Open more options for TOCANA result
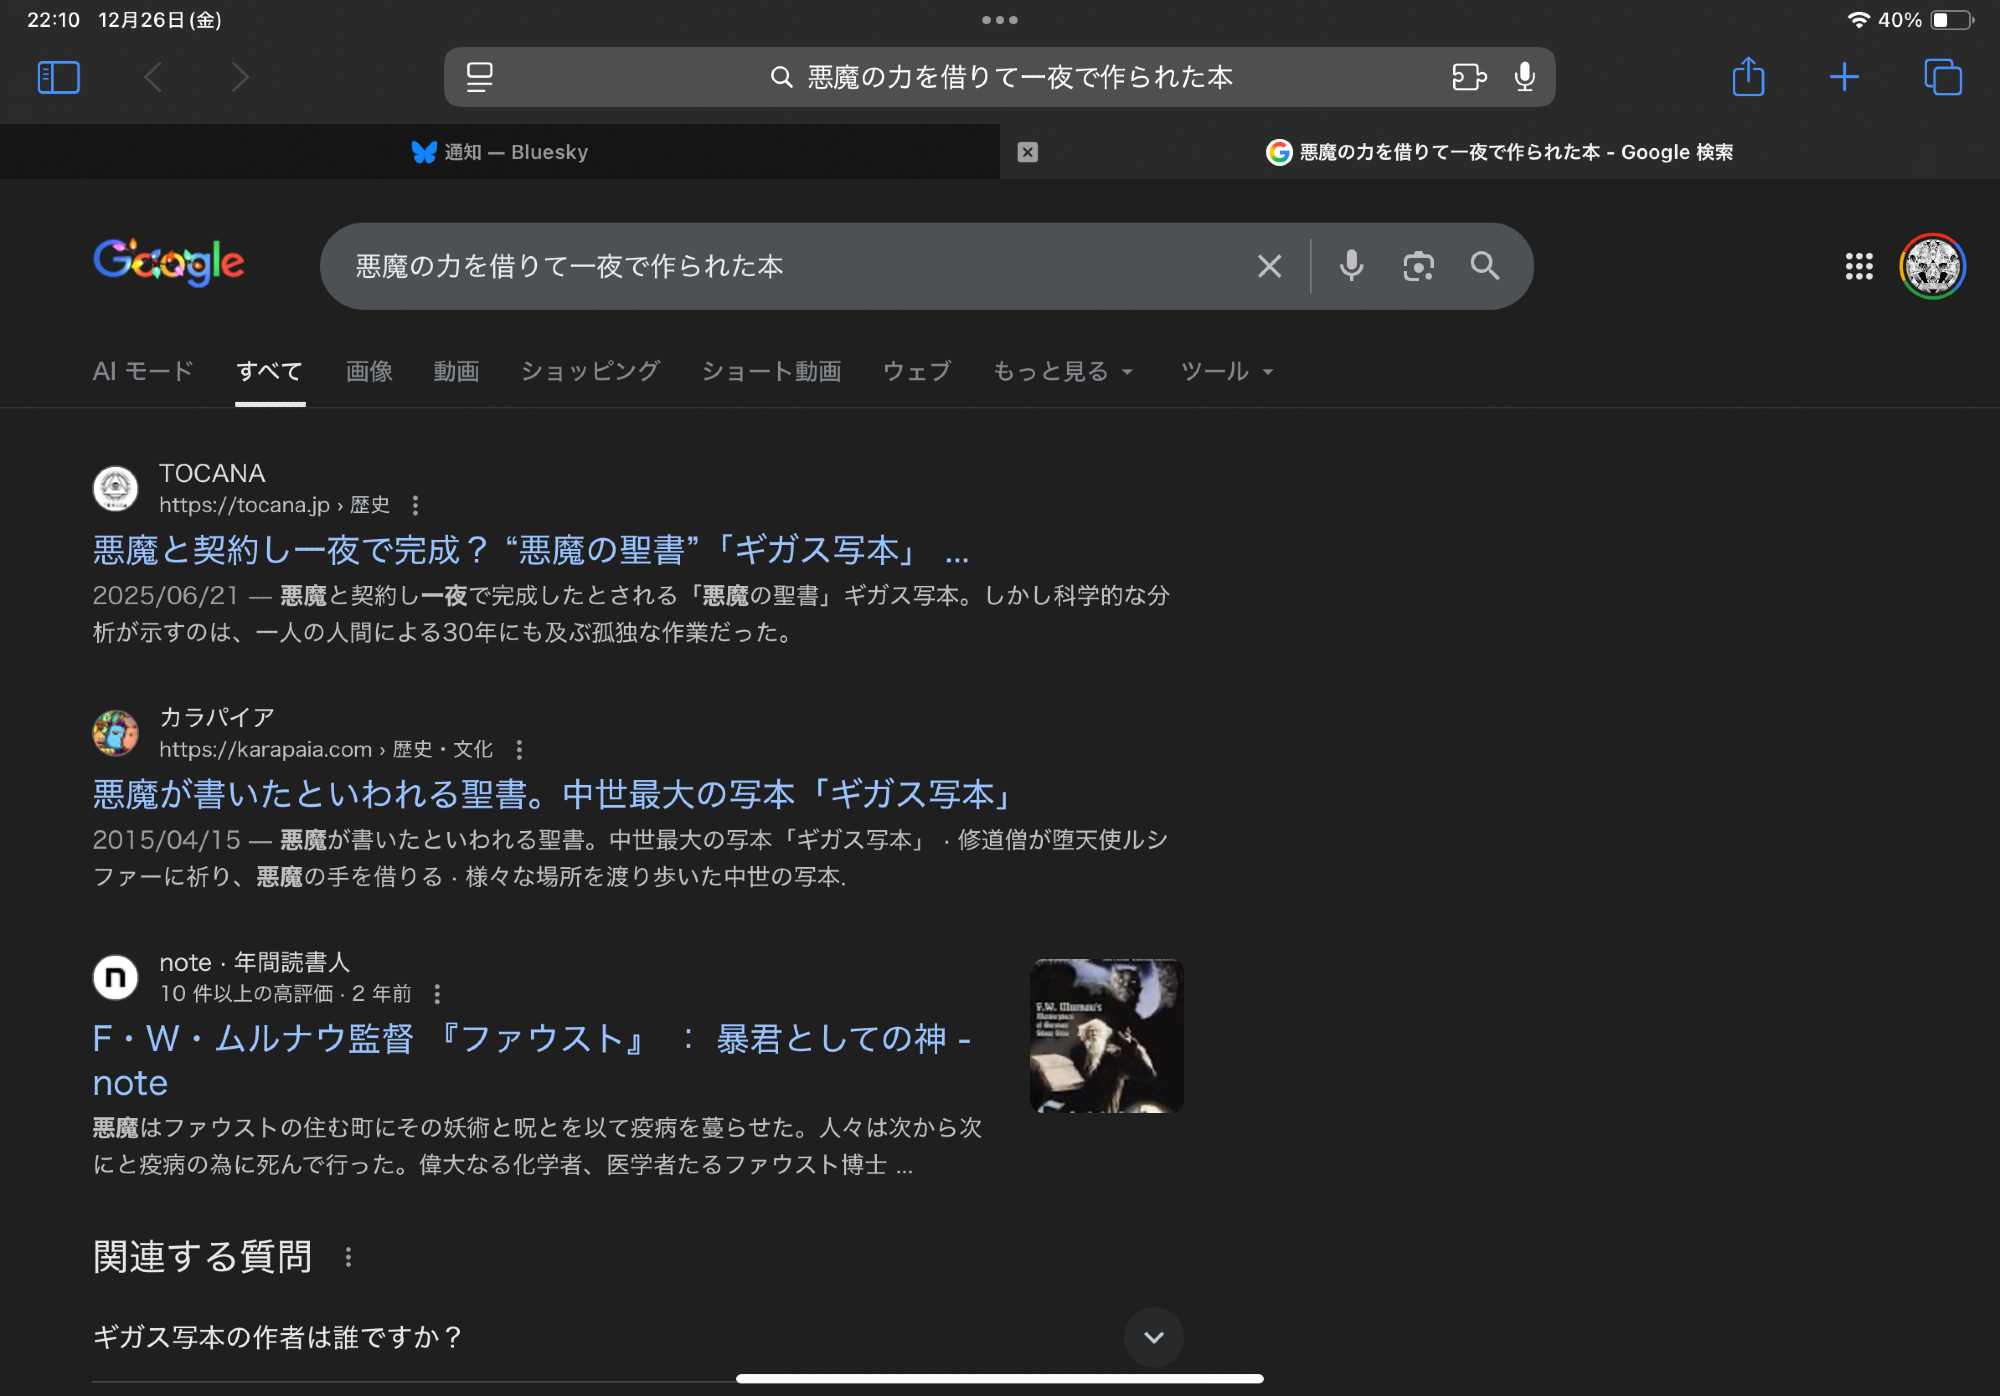This screenshot has width=2000, height=1396. (415, 506)
